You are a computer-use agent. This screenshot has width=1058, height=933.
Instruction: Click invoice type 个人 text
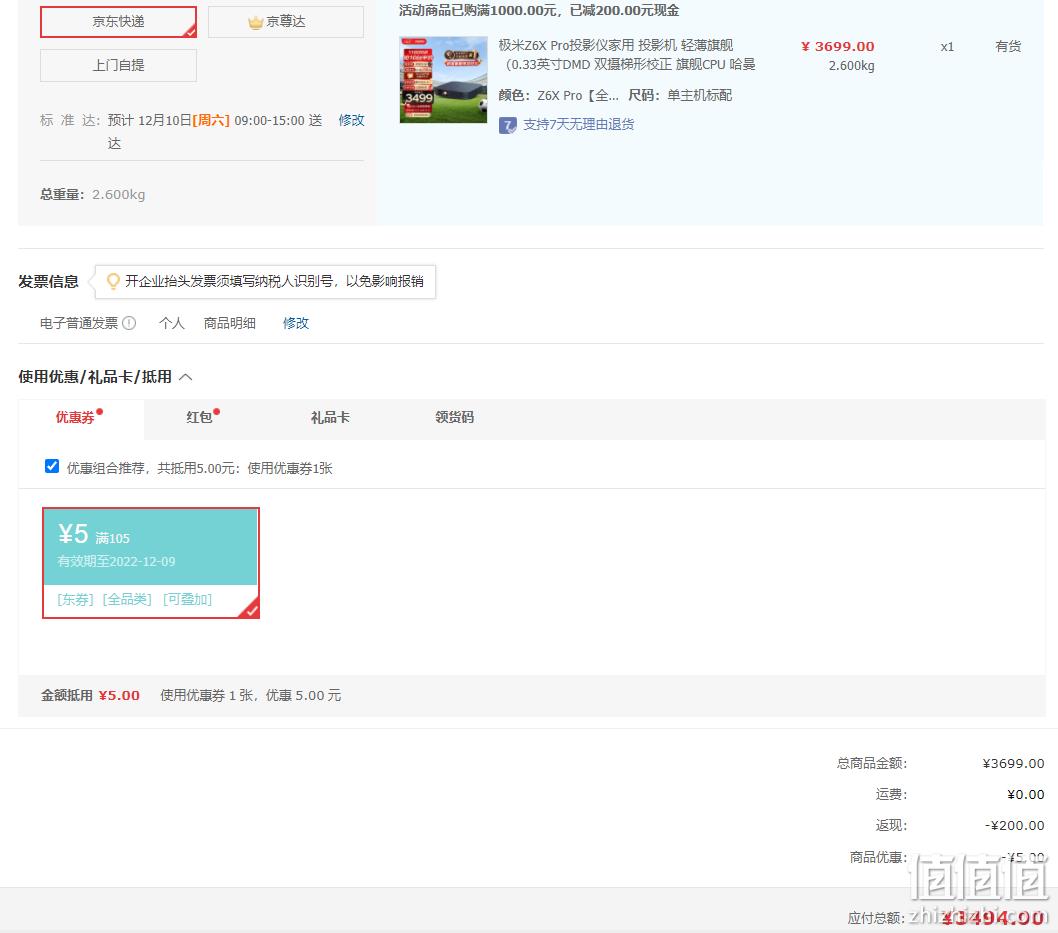pyautogui.click(x=171, y=323)
